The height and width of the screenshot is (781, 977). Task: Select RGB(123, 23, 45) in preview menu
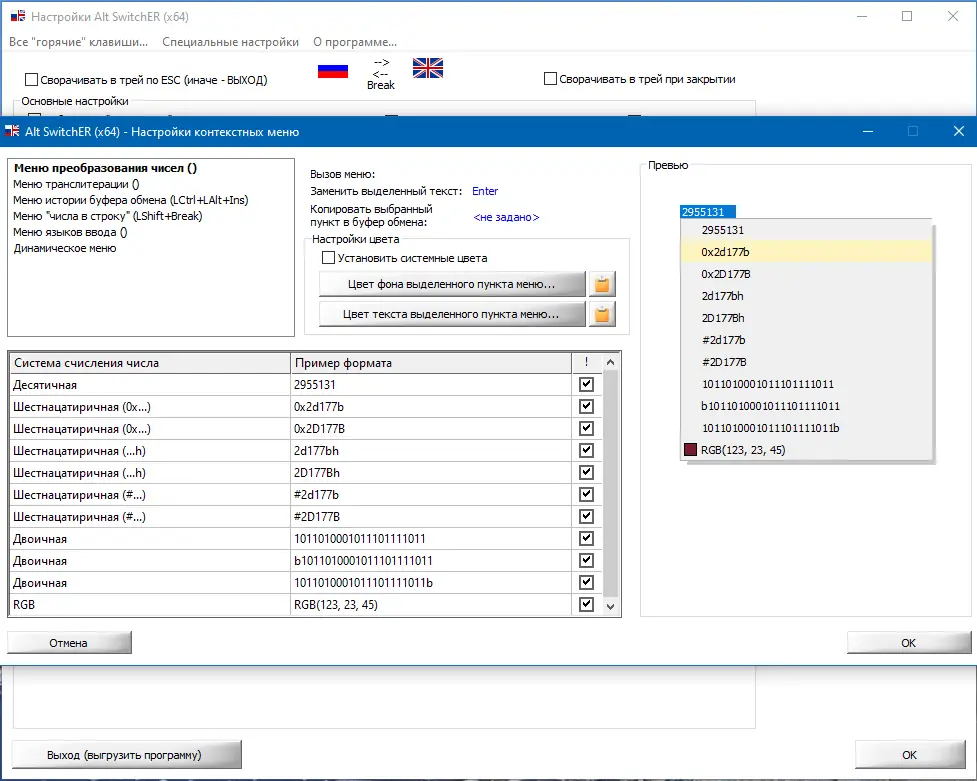[807, 450]
